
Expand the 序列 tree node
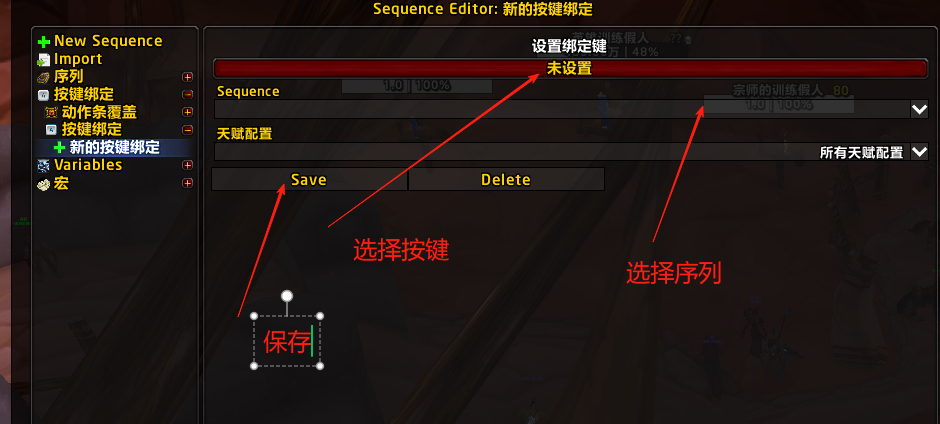pos(188,77)
